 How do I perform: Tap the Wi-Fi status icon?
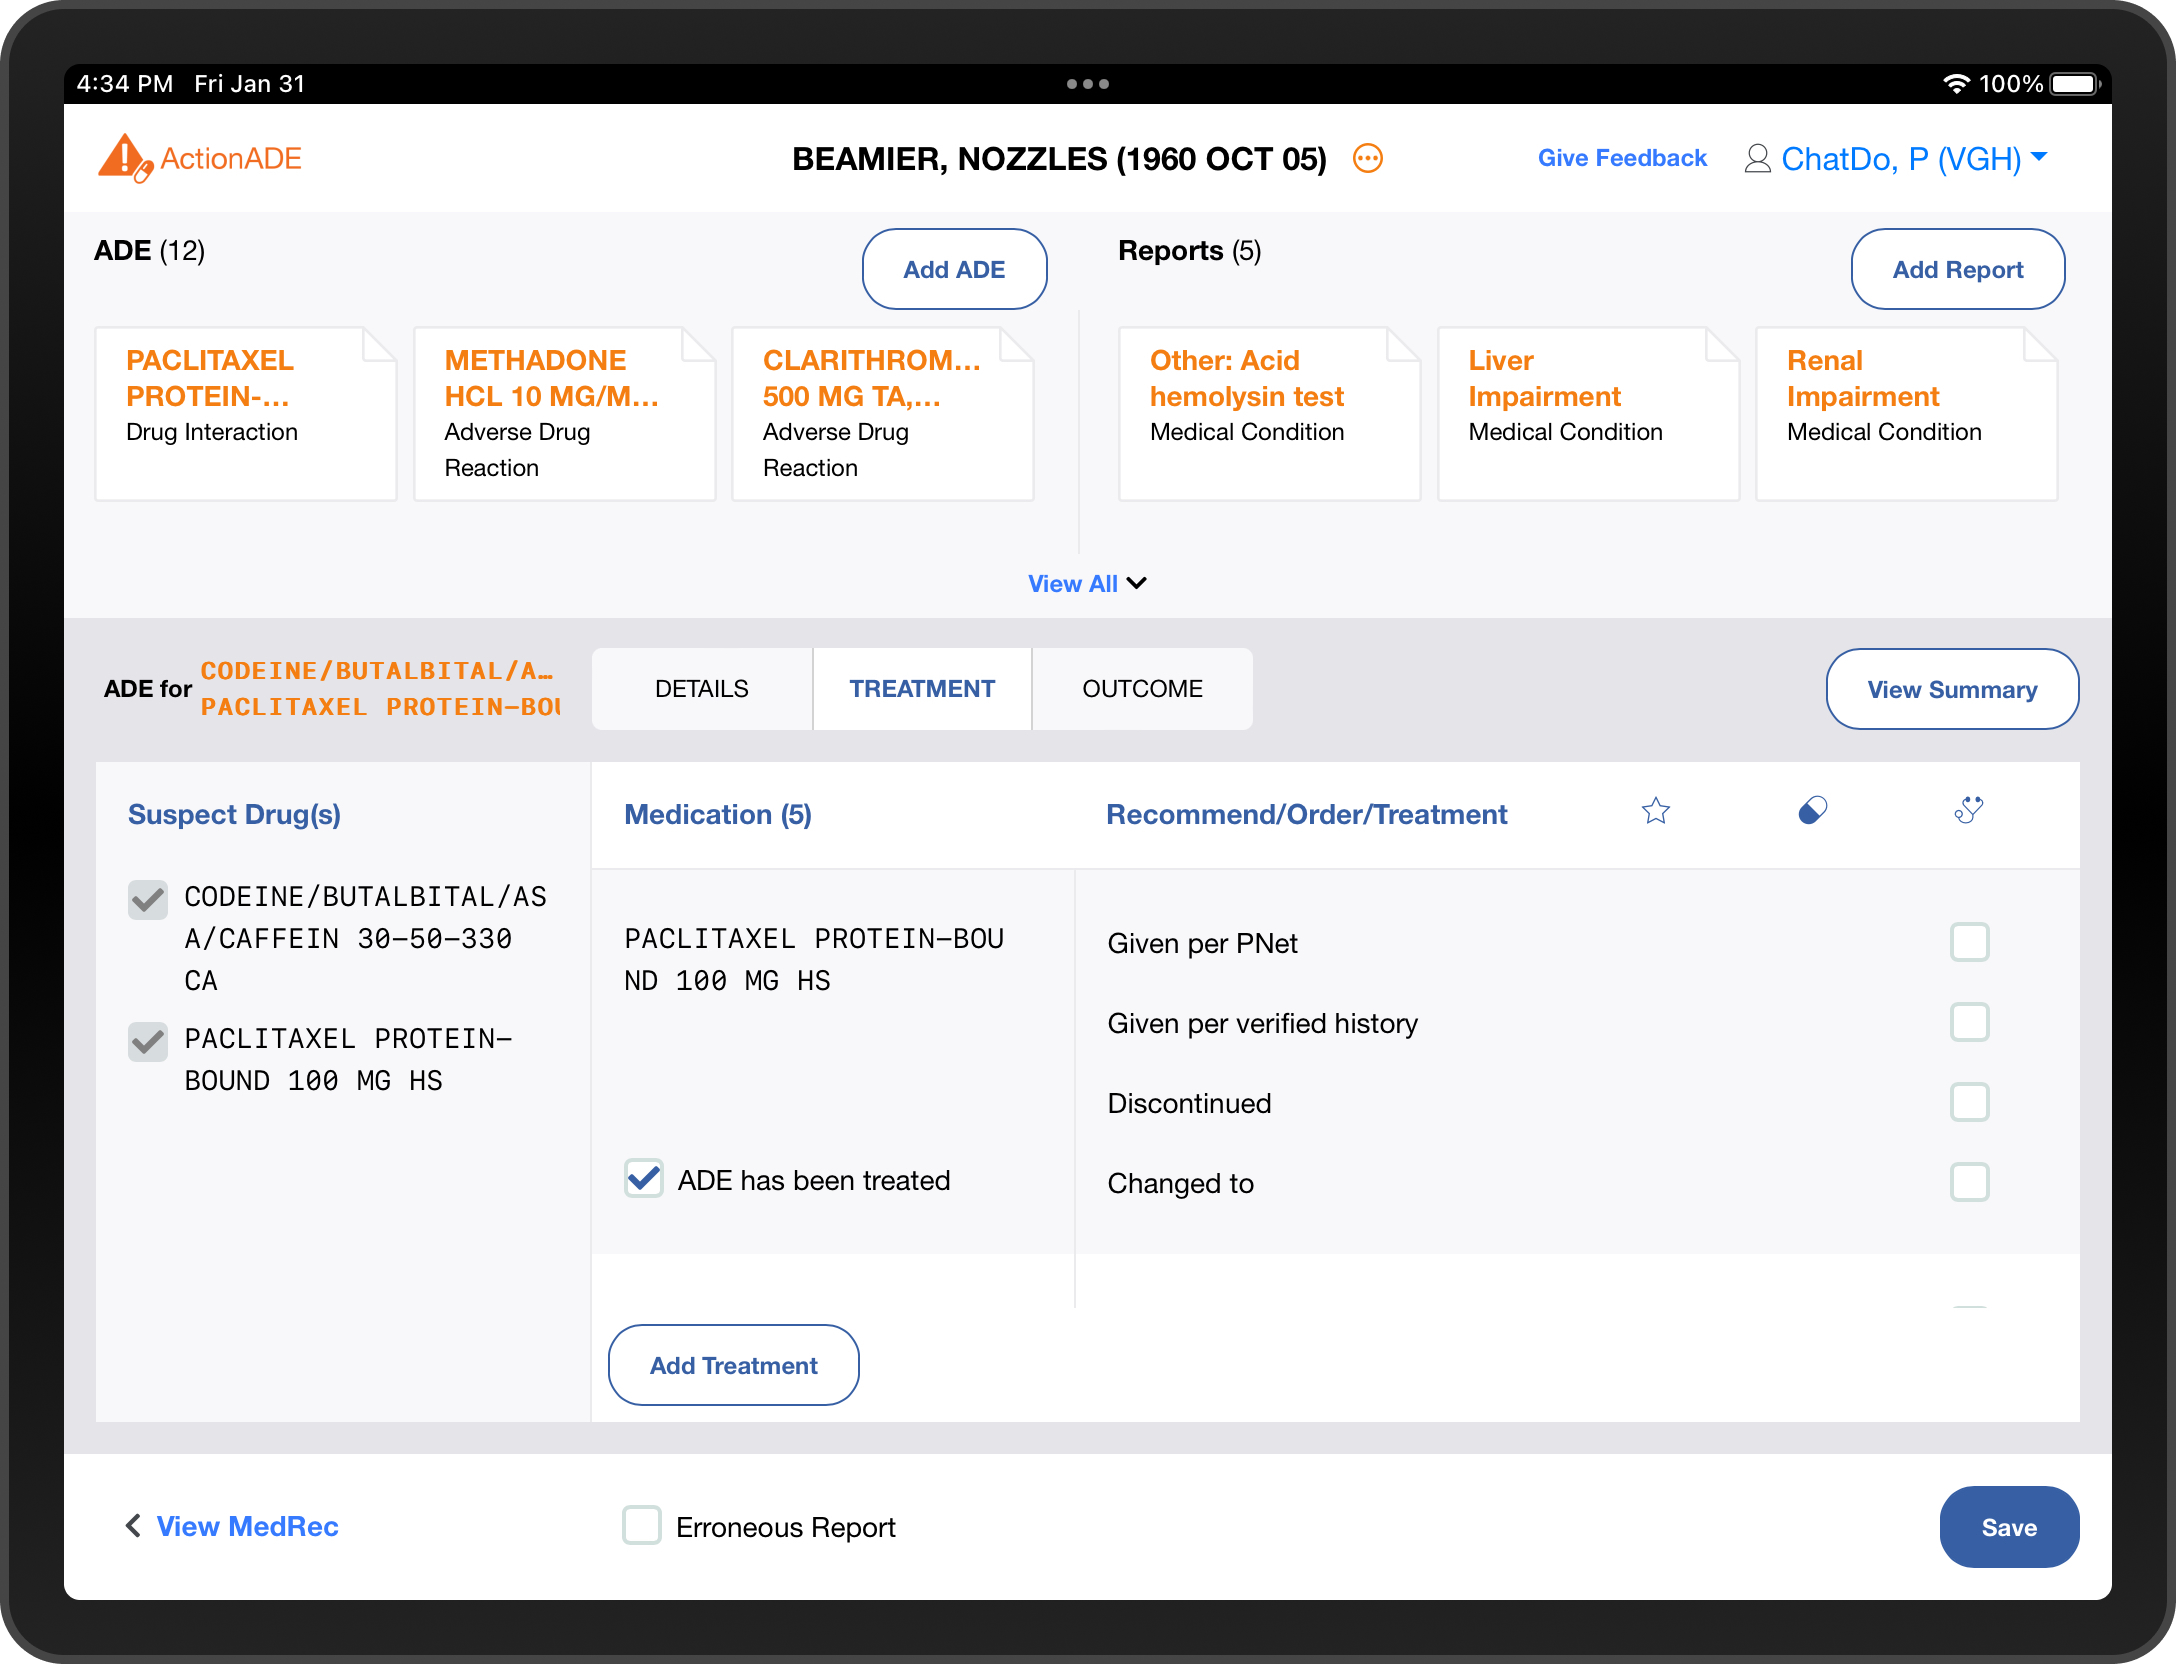click(x=1955, y=84)
